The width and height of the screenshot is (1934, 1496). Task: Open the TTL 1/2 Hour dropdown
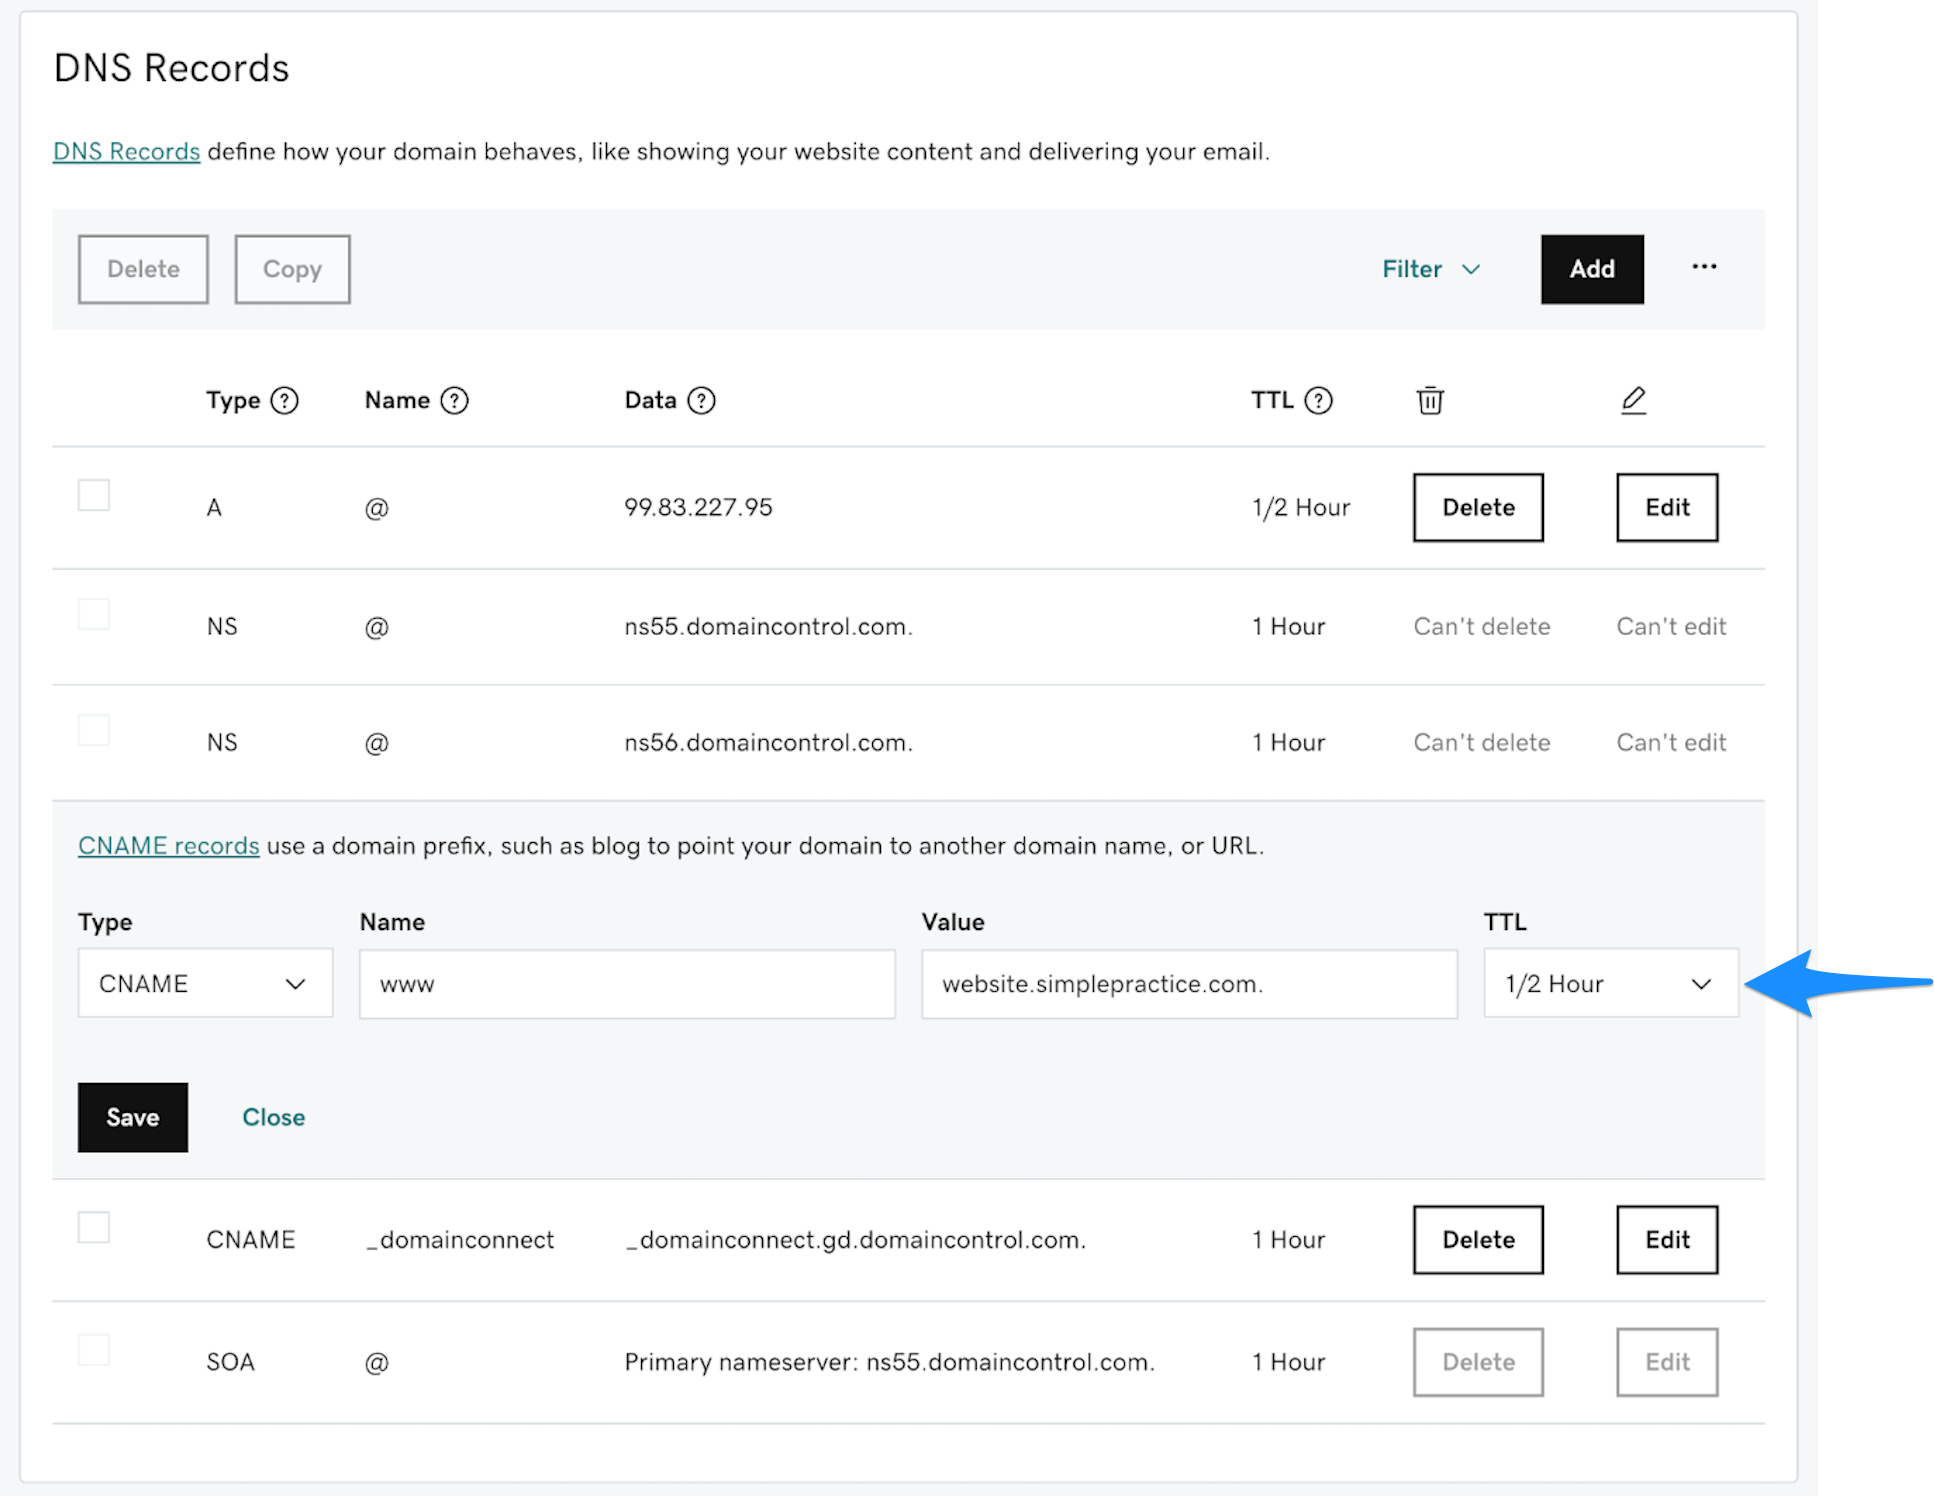1611,984
